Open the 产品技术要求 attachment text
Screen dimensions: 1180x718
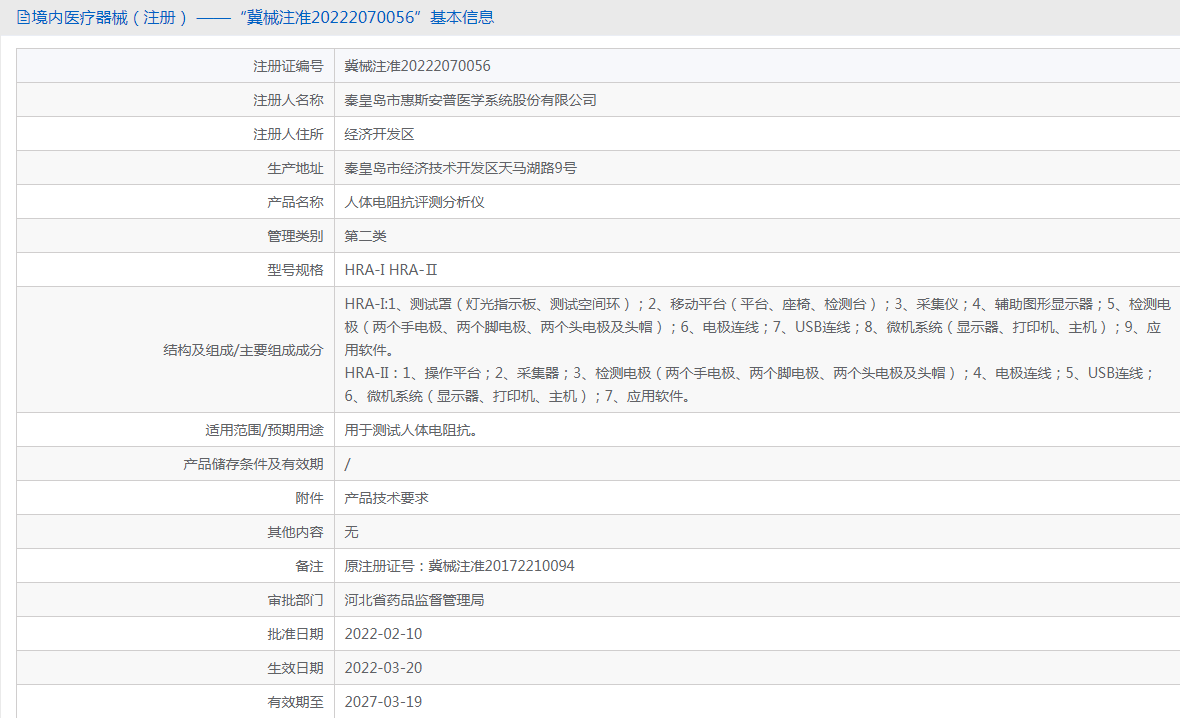(x=386, y=497)
